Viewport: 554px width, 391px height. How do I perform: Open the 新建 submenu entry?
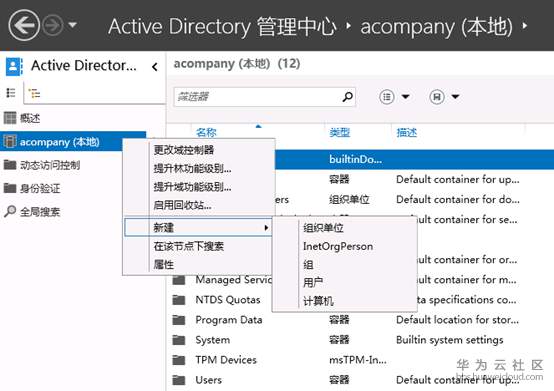point(199,227)
